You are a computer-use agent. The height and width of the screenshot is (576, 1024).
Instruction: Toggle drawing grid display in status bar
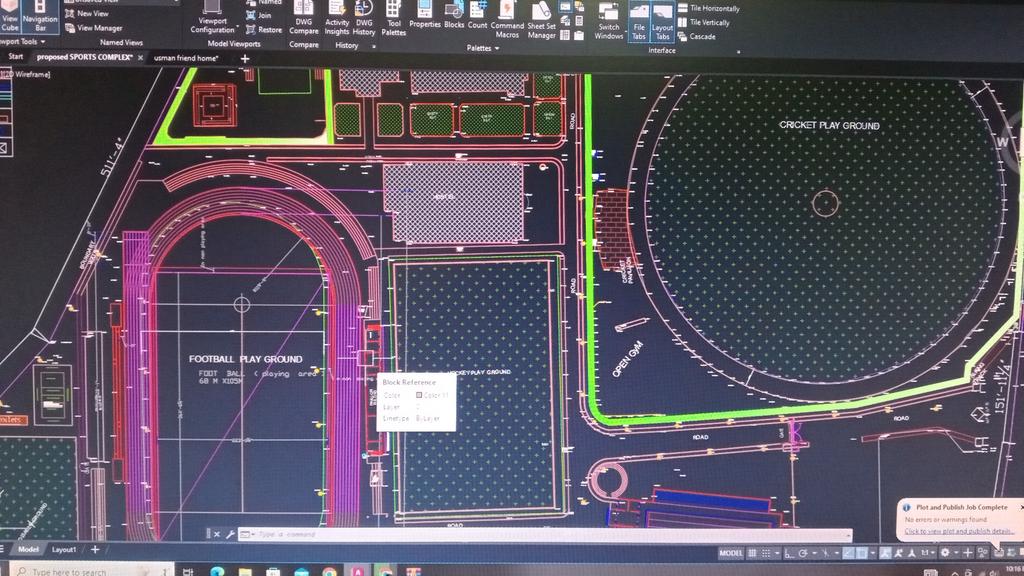pyautogui.click(x=752, y=553)
